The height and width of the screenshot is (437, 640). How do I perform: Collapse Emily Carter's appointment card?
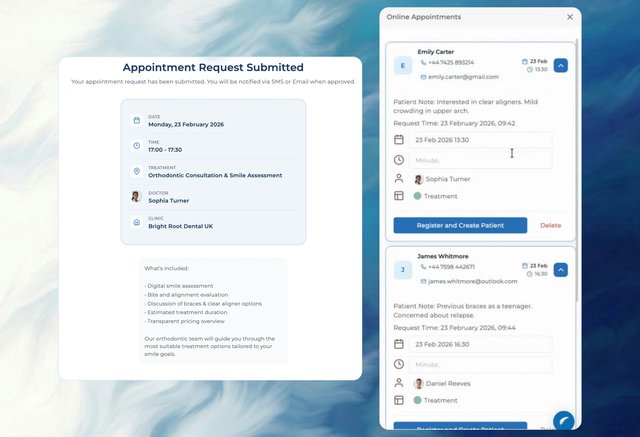pyautogui.click(x=560, y=65)
